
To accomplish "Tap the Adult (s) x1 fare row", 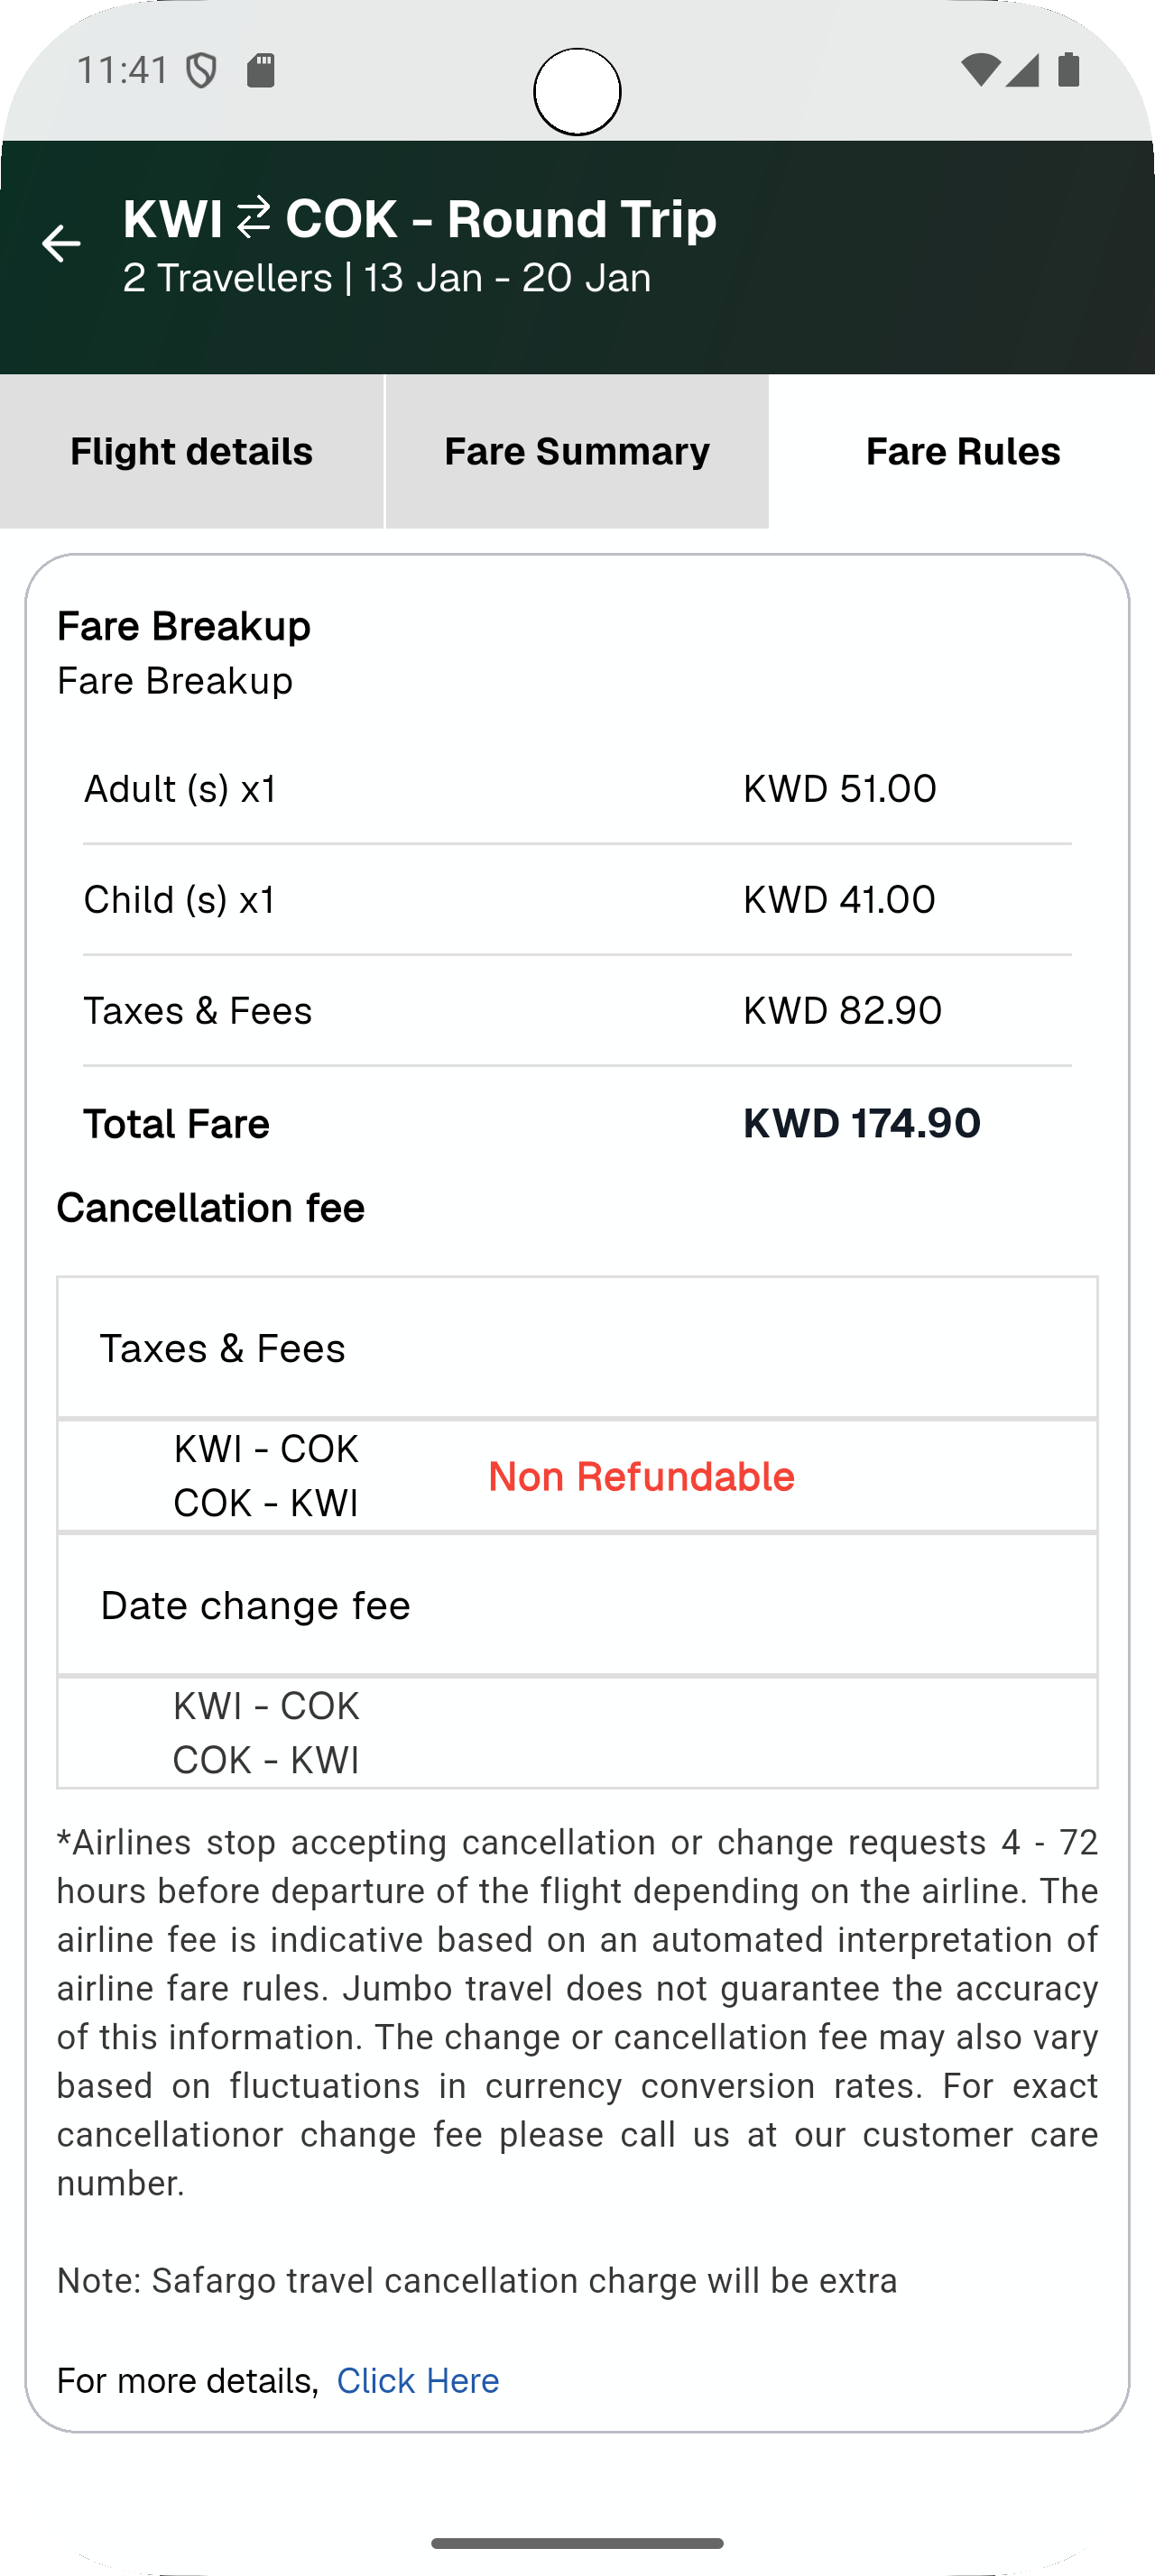I will [577, 789].
